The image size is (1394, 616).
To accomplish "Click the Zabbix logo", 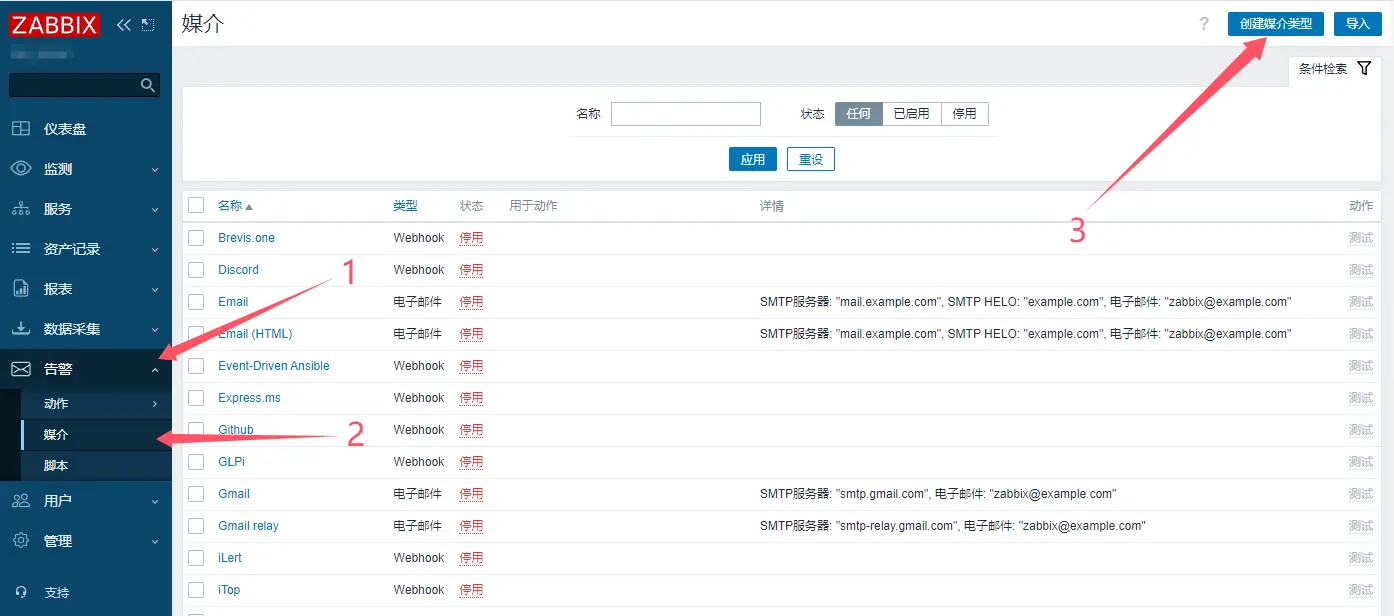I will tap(54, 24).
